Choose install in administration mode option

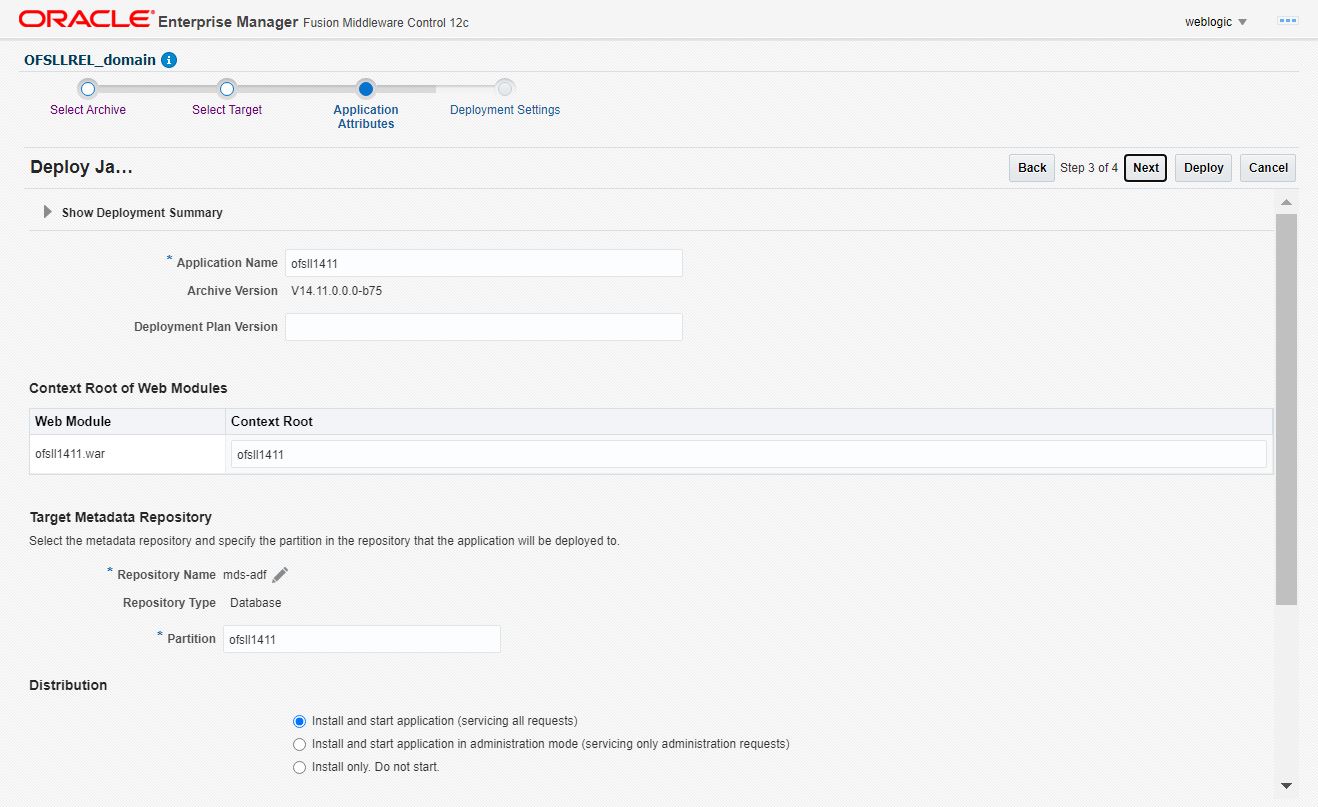(x=299, y=744)
